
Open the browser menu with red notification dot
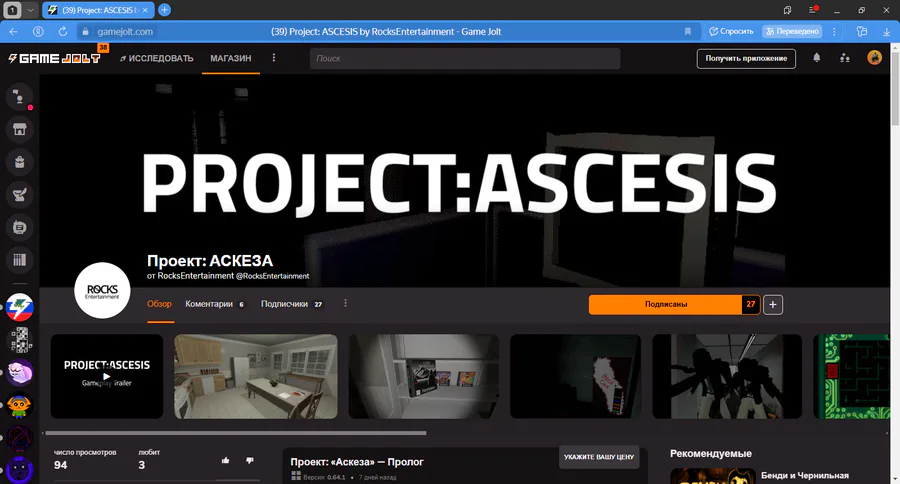[813, 10]
